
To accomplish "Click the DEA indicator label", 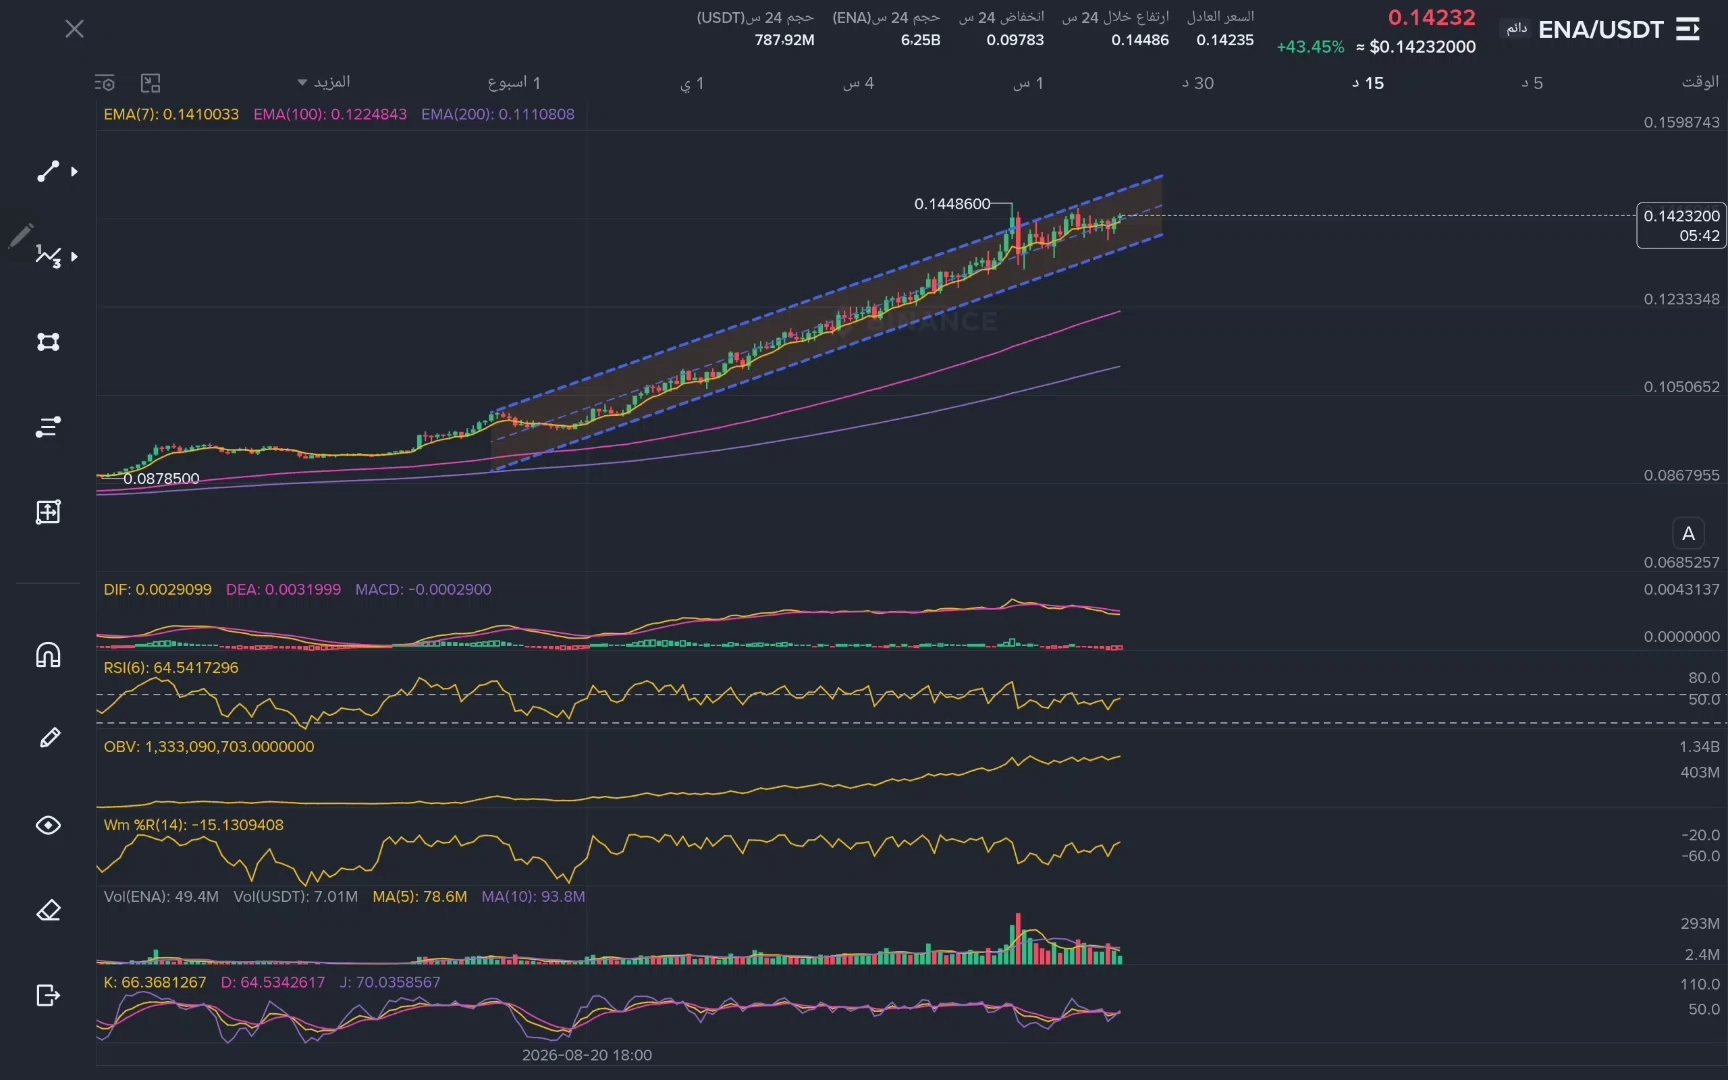I will click(x=283, y=589).
